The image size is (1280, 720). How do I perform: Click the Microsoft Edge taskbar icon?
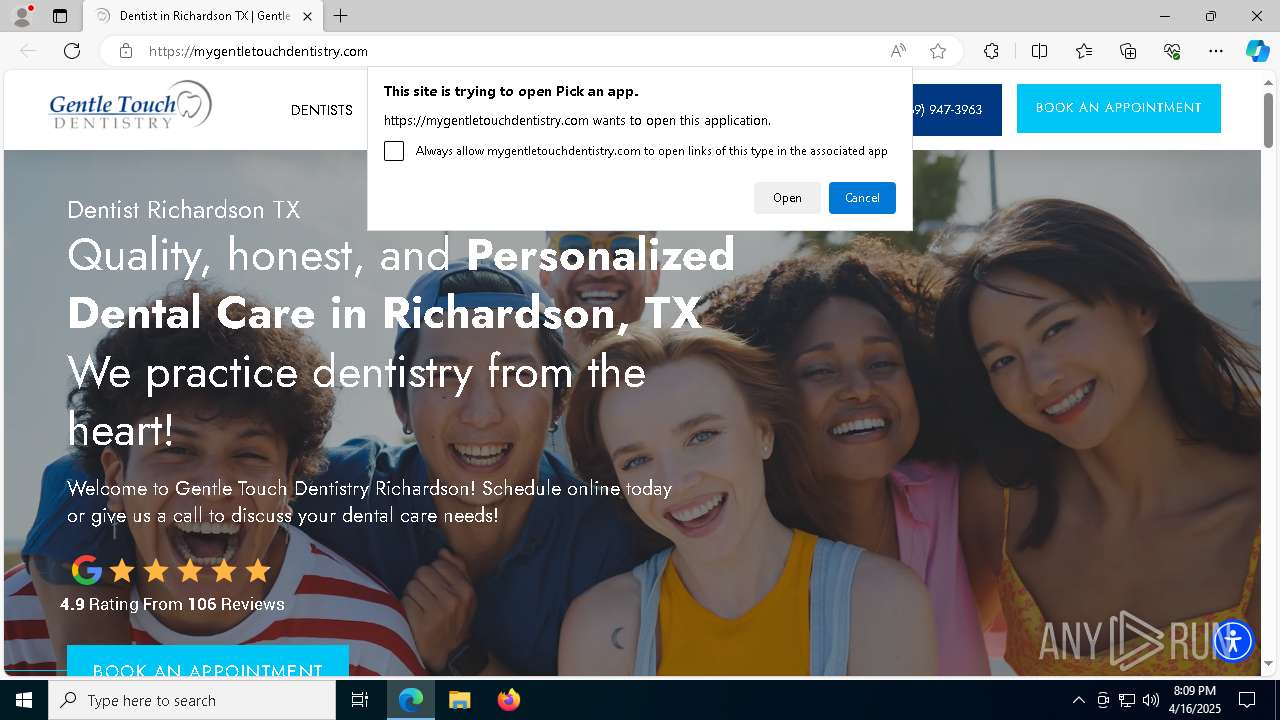411,700
